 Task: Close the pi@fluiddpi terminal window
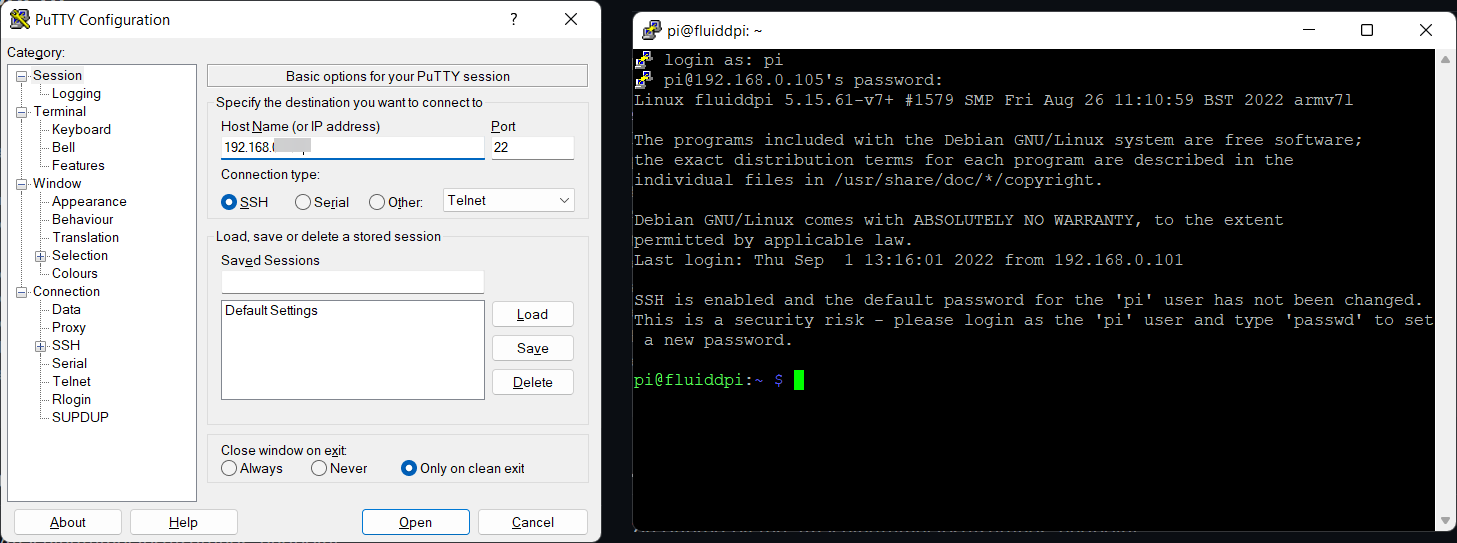pyautogui.click(x=1426, y=30)
